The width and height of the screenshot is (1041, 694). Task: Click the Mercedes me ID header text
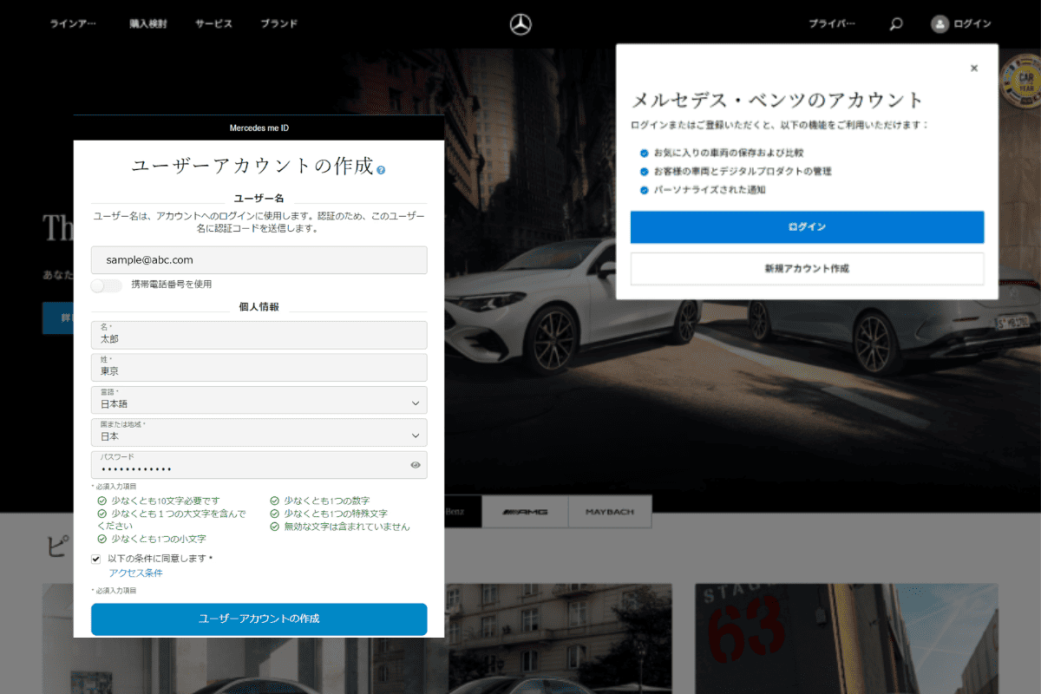click(259, 128)
